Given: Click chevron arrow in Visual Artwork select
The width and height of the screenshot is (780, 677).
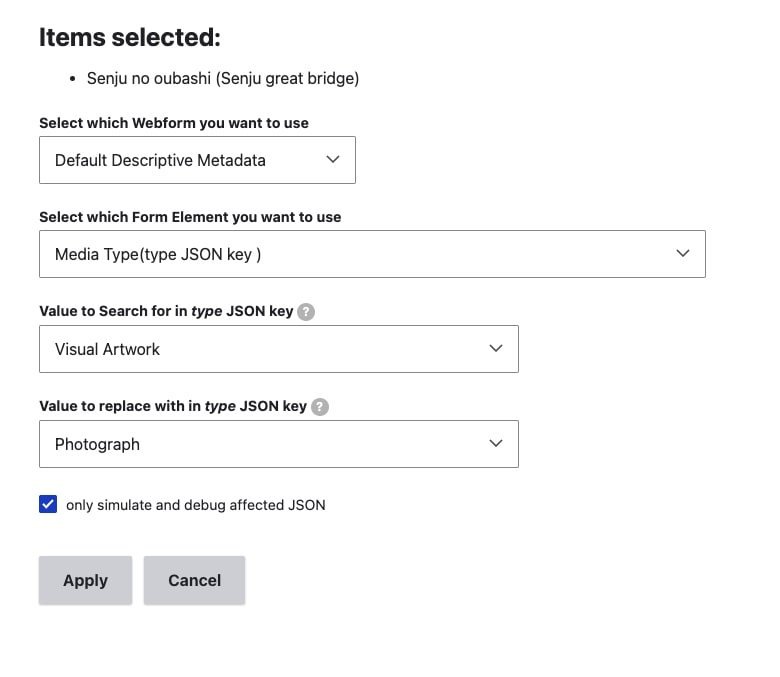Looking at the screenshot, I should pyautogui.click(x=496, y=349).
